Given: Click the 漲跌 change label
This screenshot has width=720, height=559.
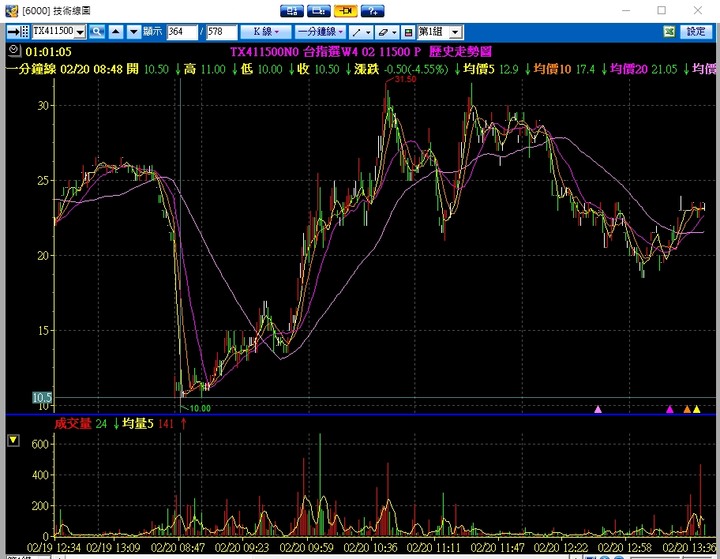Looking at the screenshot, I should [366, 69].
